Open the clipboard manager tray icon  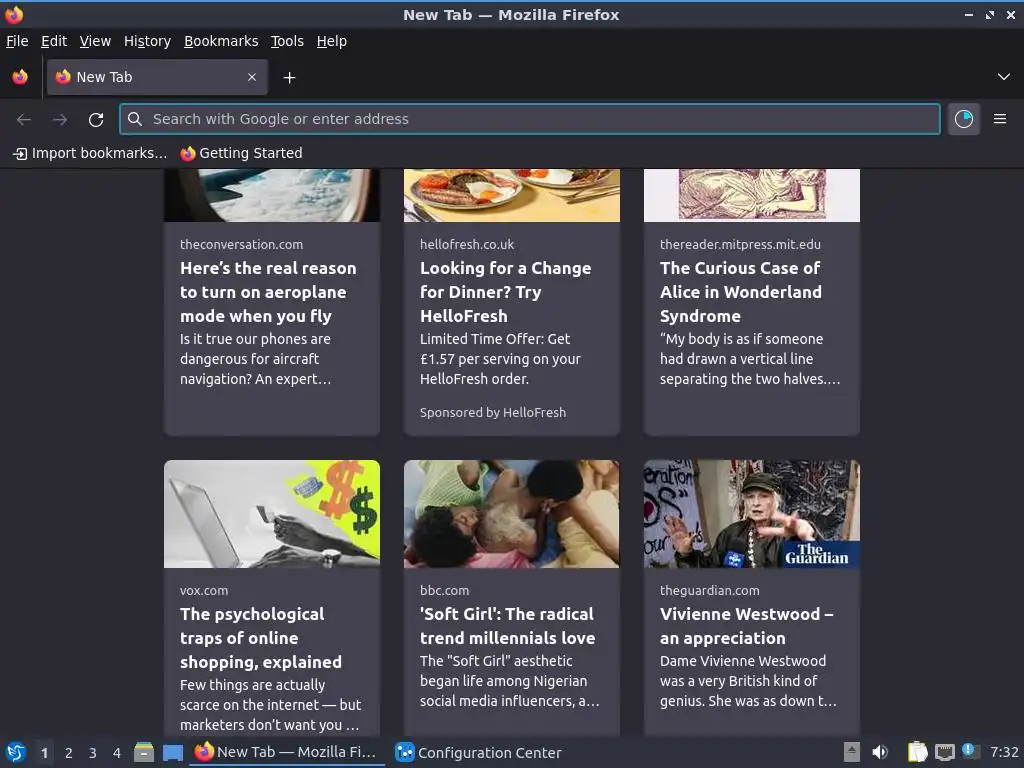pos(918,752)
